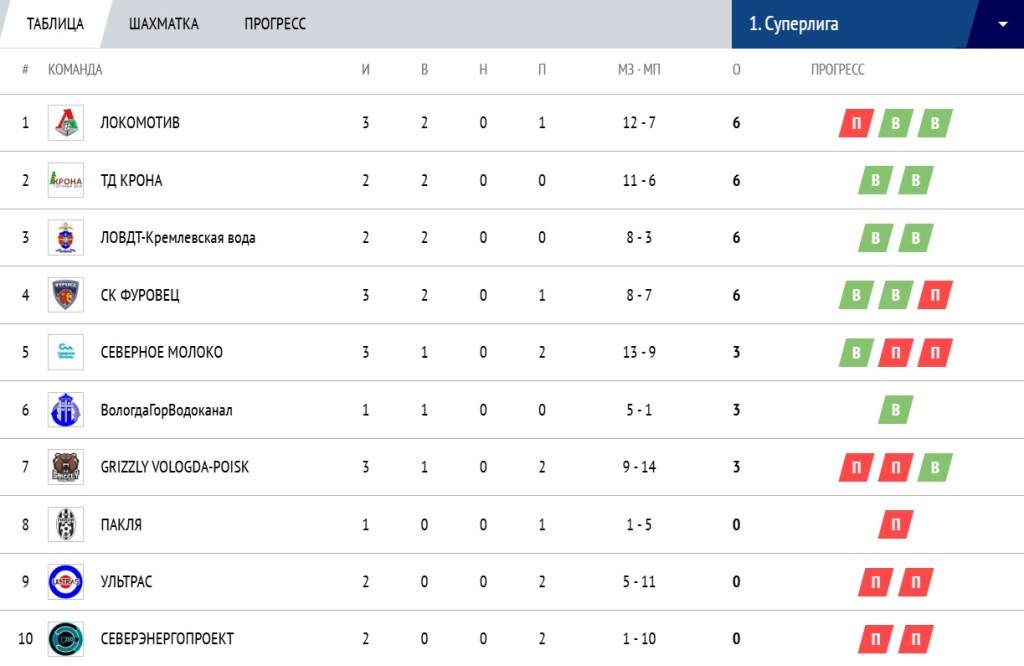Click the Grizzly Vologda-Poisk bear logo
Screen dimensions: 1024x666
tap(66, 467)
